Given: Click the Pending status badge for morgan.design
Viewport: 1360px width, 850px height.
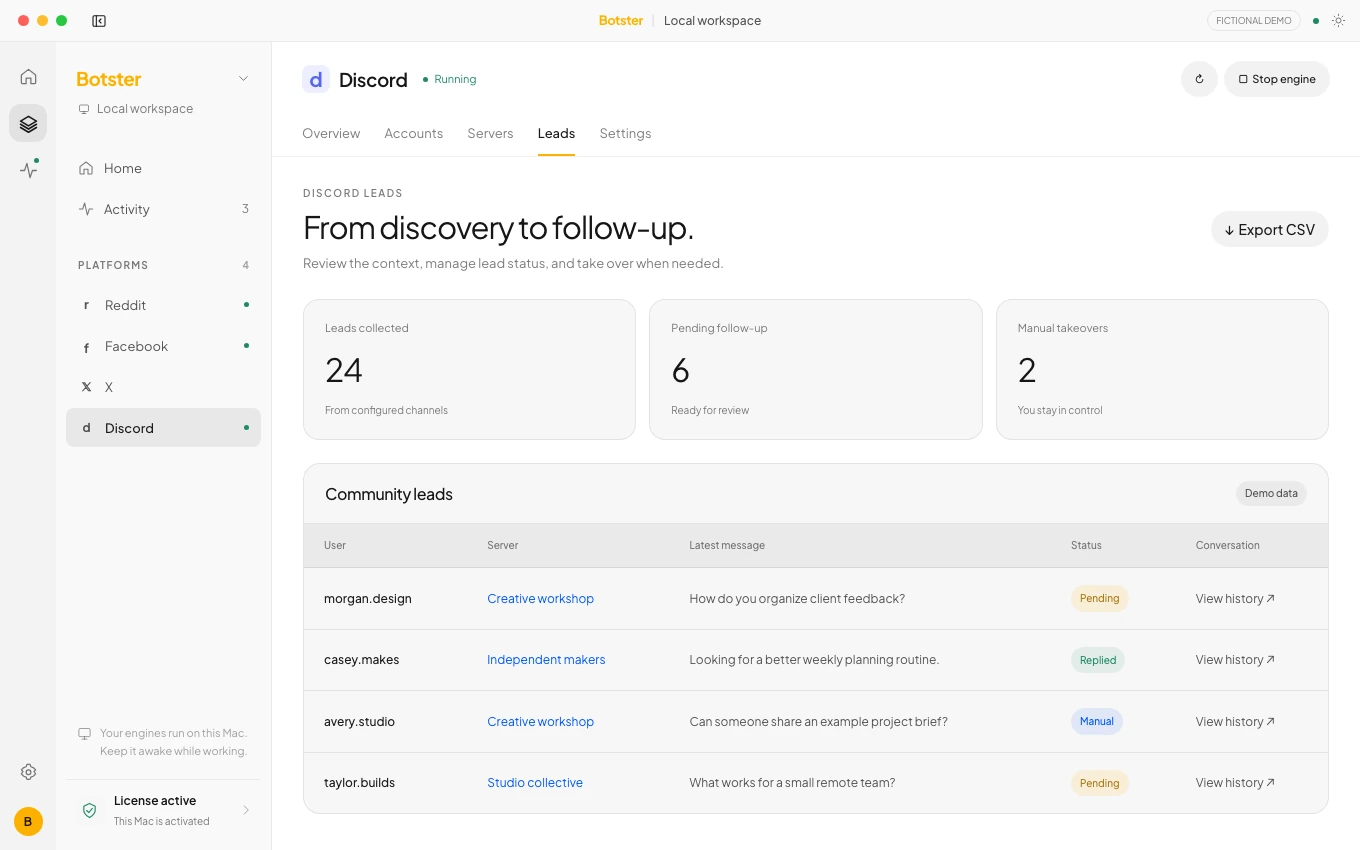Looking at the screenshot, I should click(1100, 599).
